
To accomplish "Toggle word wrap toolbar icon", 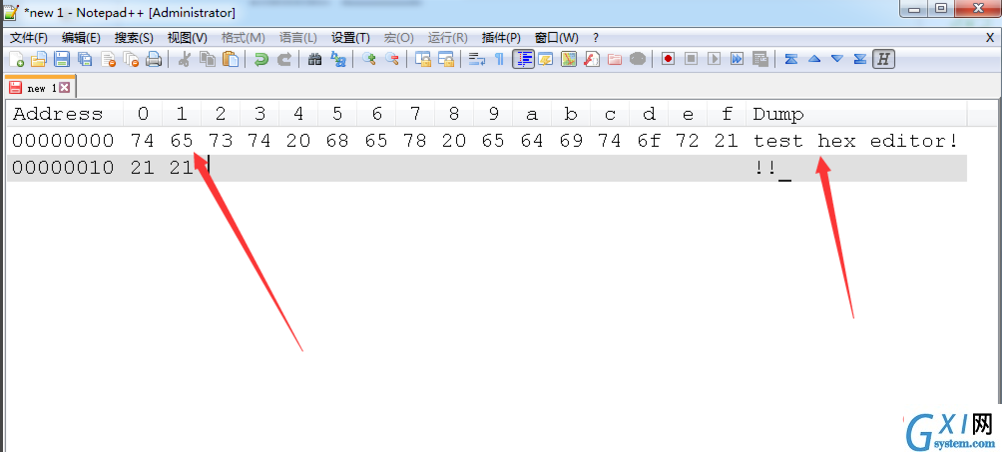I will click(x=477, y=59).
